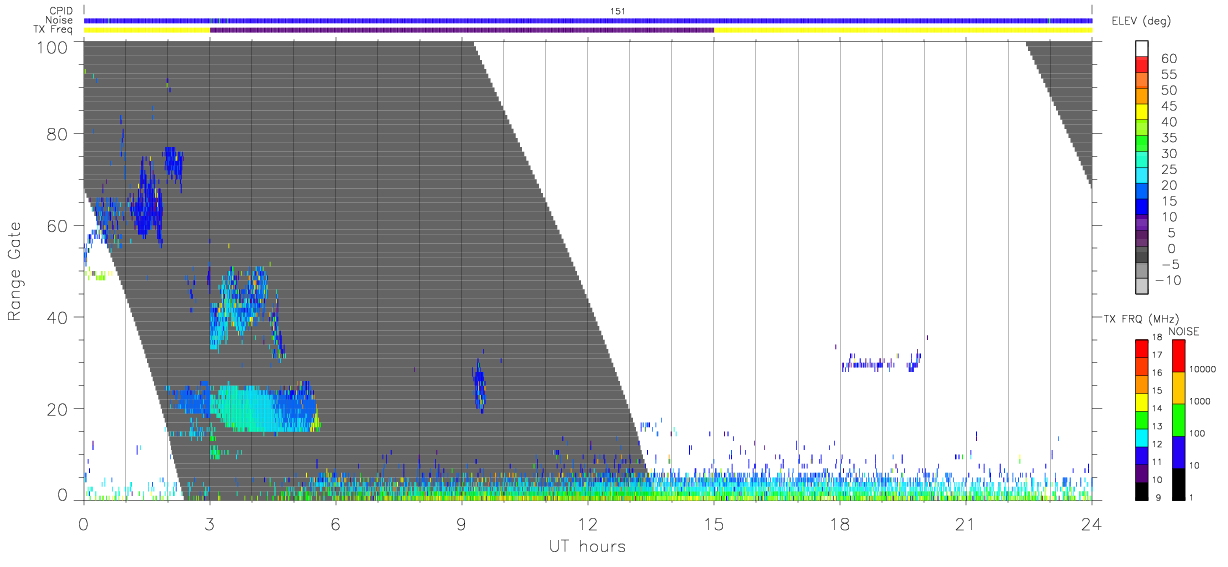Pick the cyan 20–25 segment of ELEV colorbar
Image resolution: width=1228 pixels, height=567 pixels.
coord(1142,177)
